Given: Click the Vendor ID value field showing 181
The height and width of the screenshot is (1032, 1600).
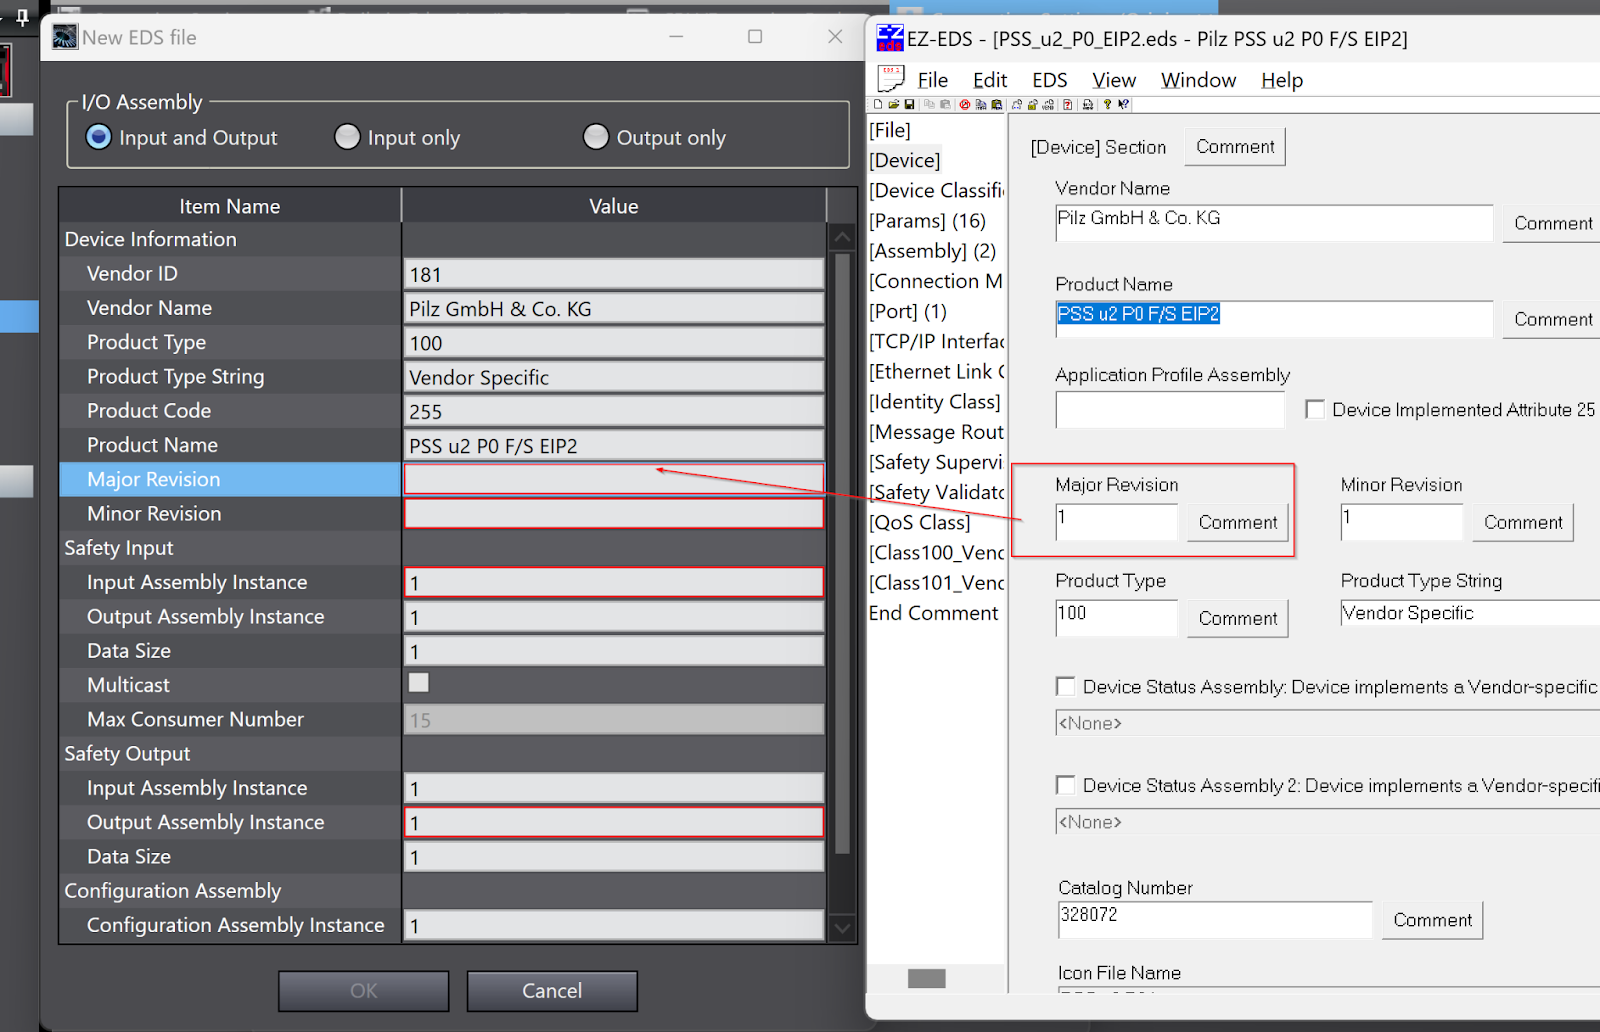Looking at the screenshot, I should 614,274.
